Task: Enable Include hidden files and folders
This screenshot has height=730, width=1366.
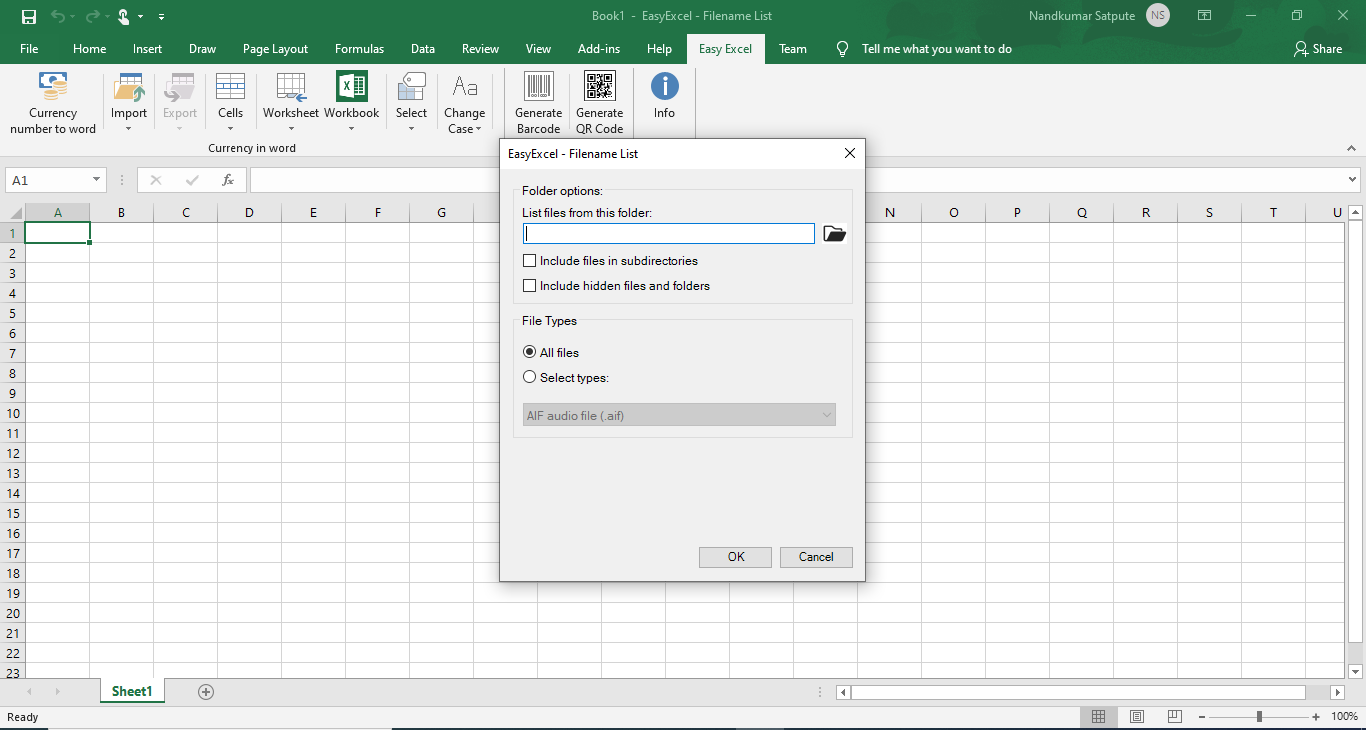Action: click(x=530, y=286)
